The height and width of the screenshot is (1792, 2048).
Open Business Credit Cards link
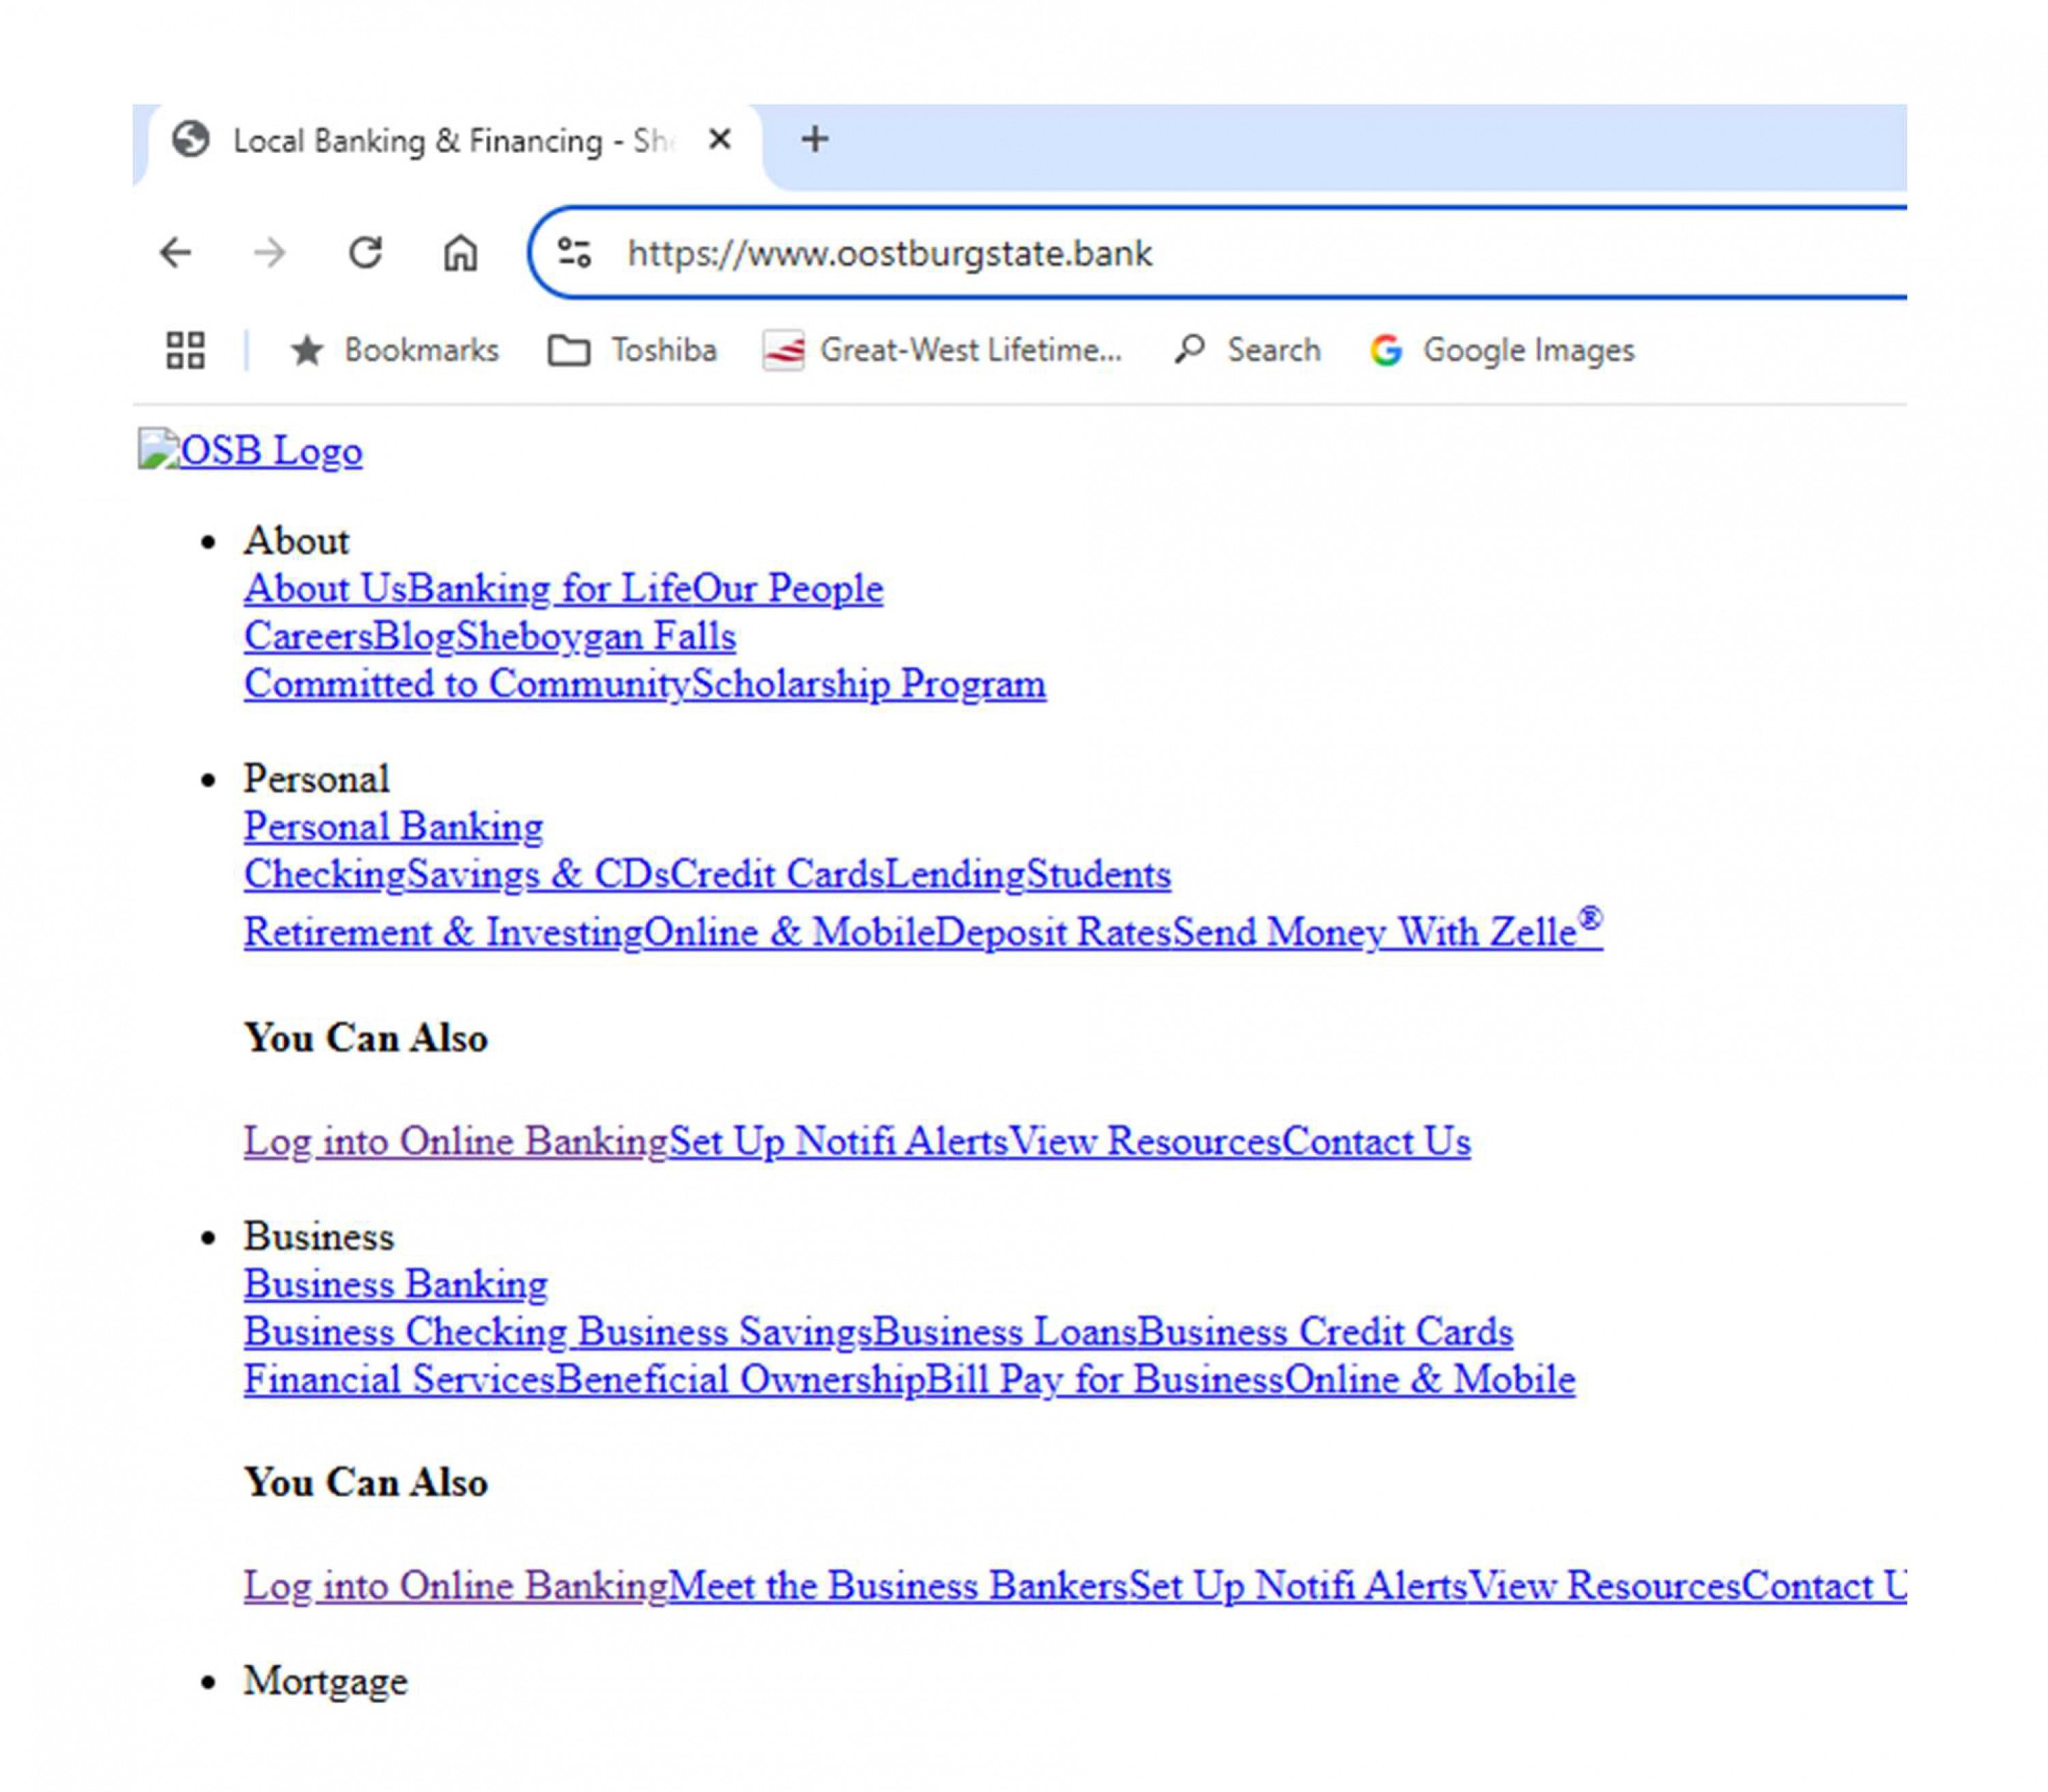[1325, 1332]
